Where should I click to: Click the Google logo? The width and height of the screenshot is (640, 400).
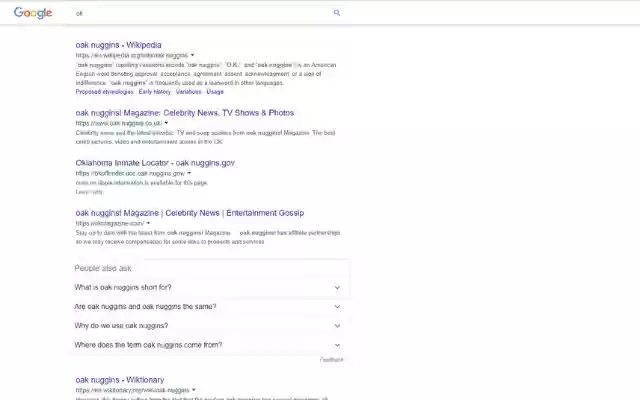tap(33, 13)
